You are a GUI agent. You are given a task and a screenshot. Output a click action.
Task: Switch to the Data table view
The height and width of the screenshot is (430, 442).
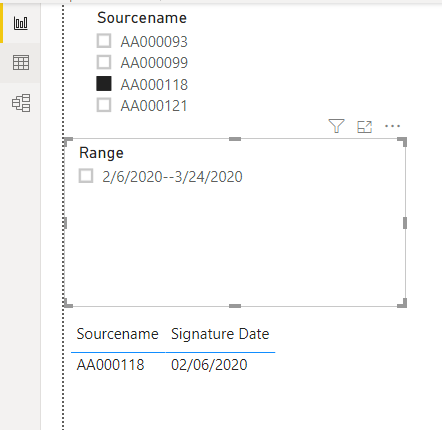tap(21, 62)
